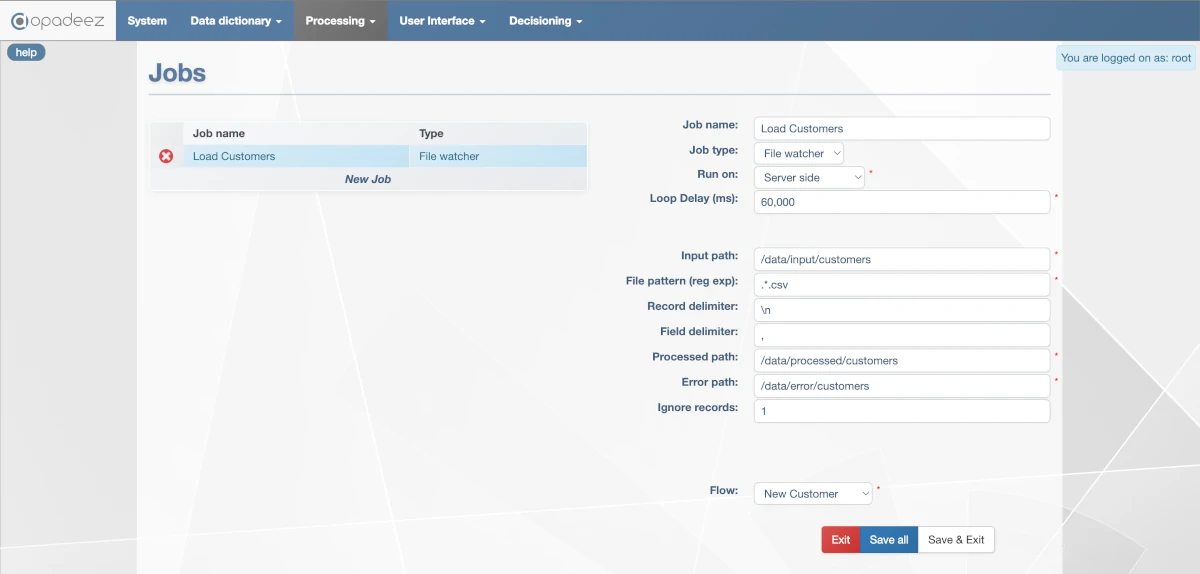Click the Input path field
Image resolution: width=1200 pixels, height=574 pixels.
[x=901, y=259]
